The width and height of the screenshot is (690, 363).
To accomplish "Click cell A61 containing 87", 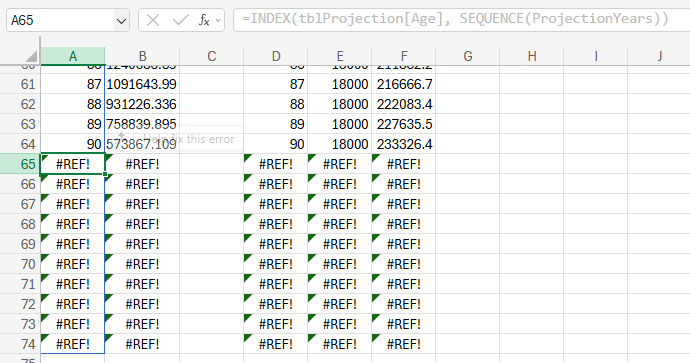I will click(x=73, y=84).
